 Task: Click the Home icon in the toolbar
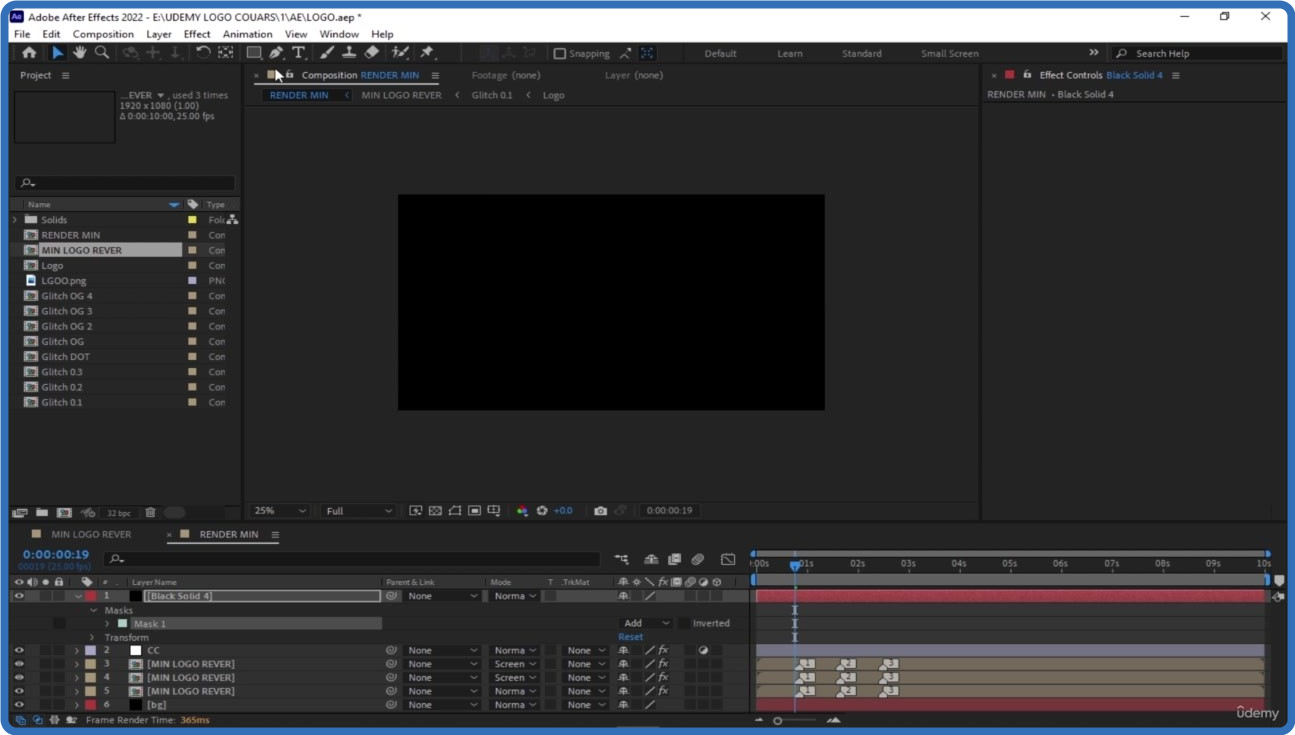pos(29,53)
